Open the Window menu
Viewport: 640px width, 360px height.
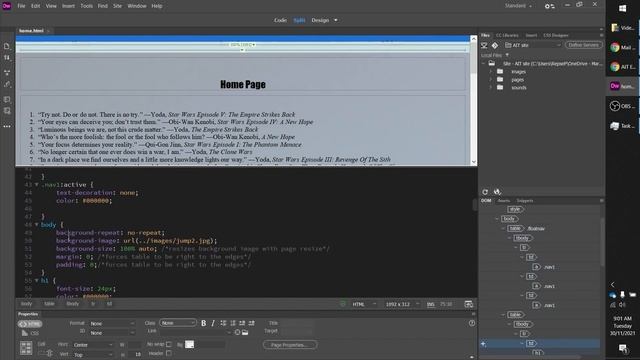click(x=137, y=6)
